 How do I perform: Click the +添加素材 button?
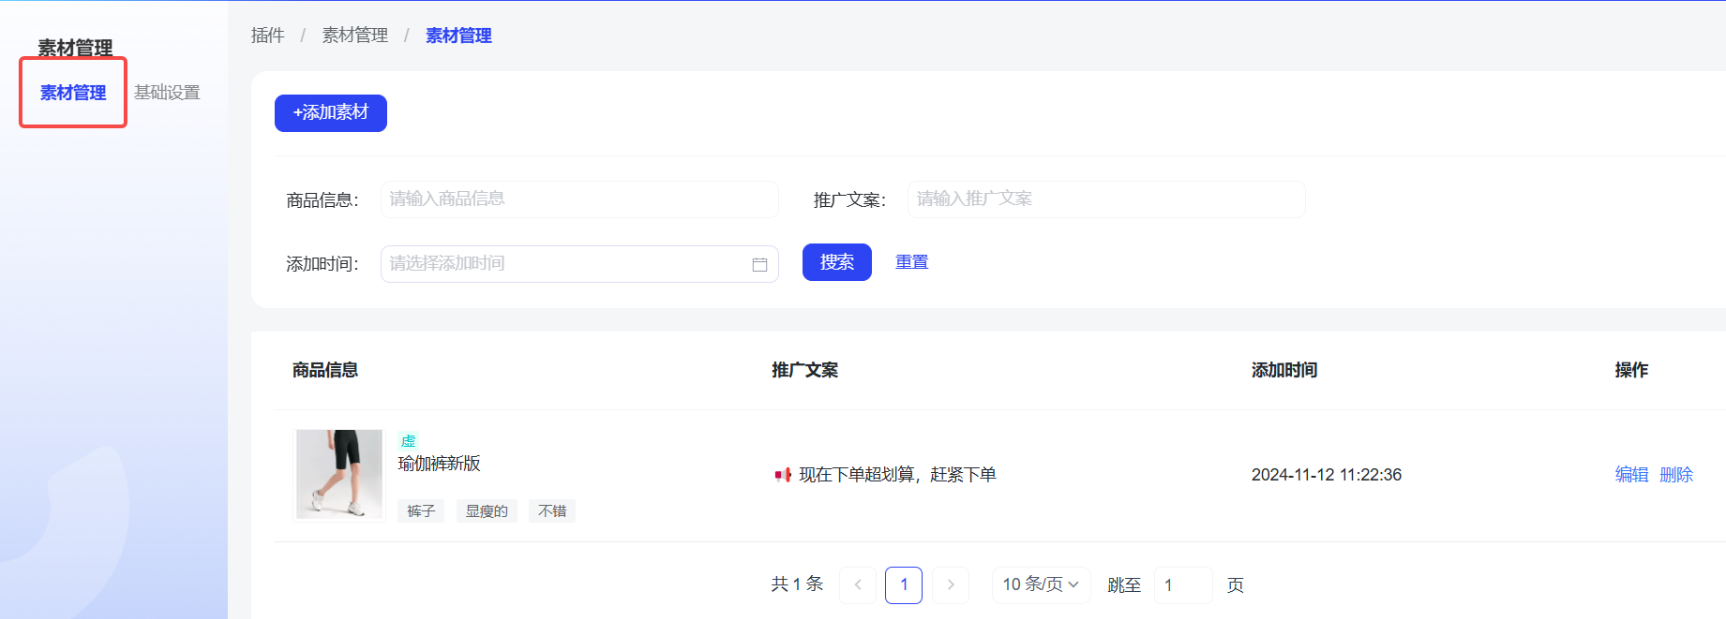330,113
